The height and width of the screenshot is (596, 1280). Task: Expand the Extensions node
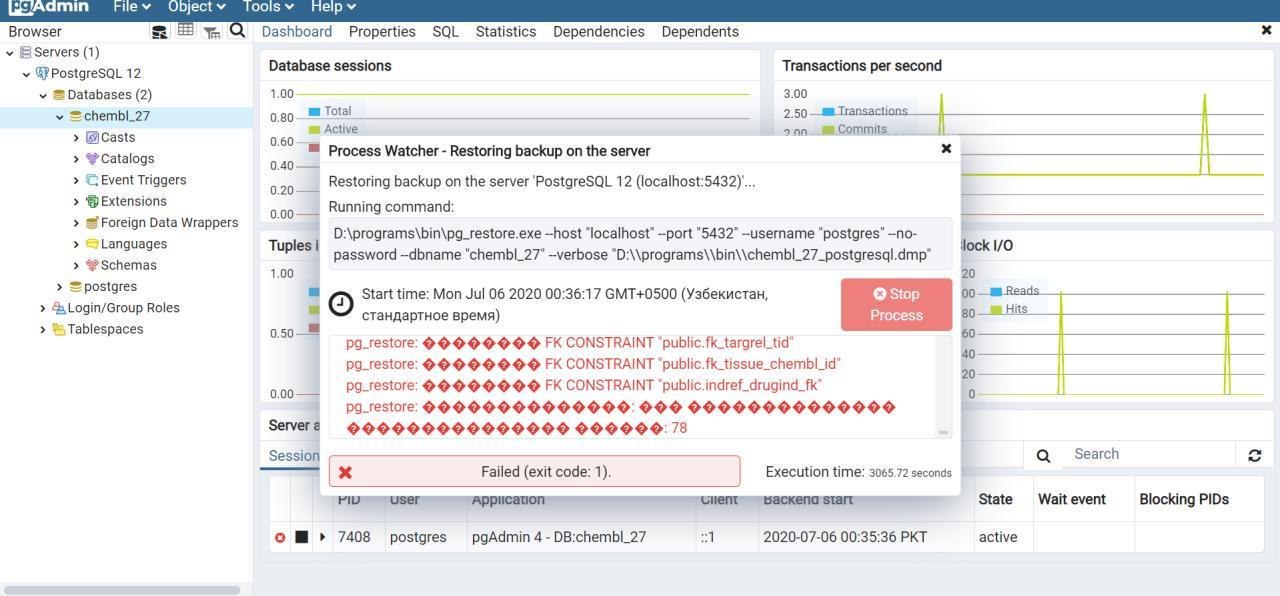point(76,201)
